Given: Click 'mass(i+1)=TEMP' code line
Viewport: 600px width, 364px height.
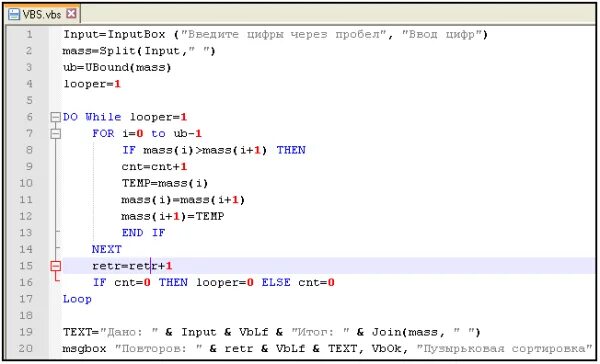Looking at the screenshot, I should [173, 216].
